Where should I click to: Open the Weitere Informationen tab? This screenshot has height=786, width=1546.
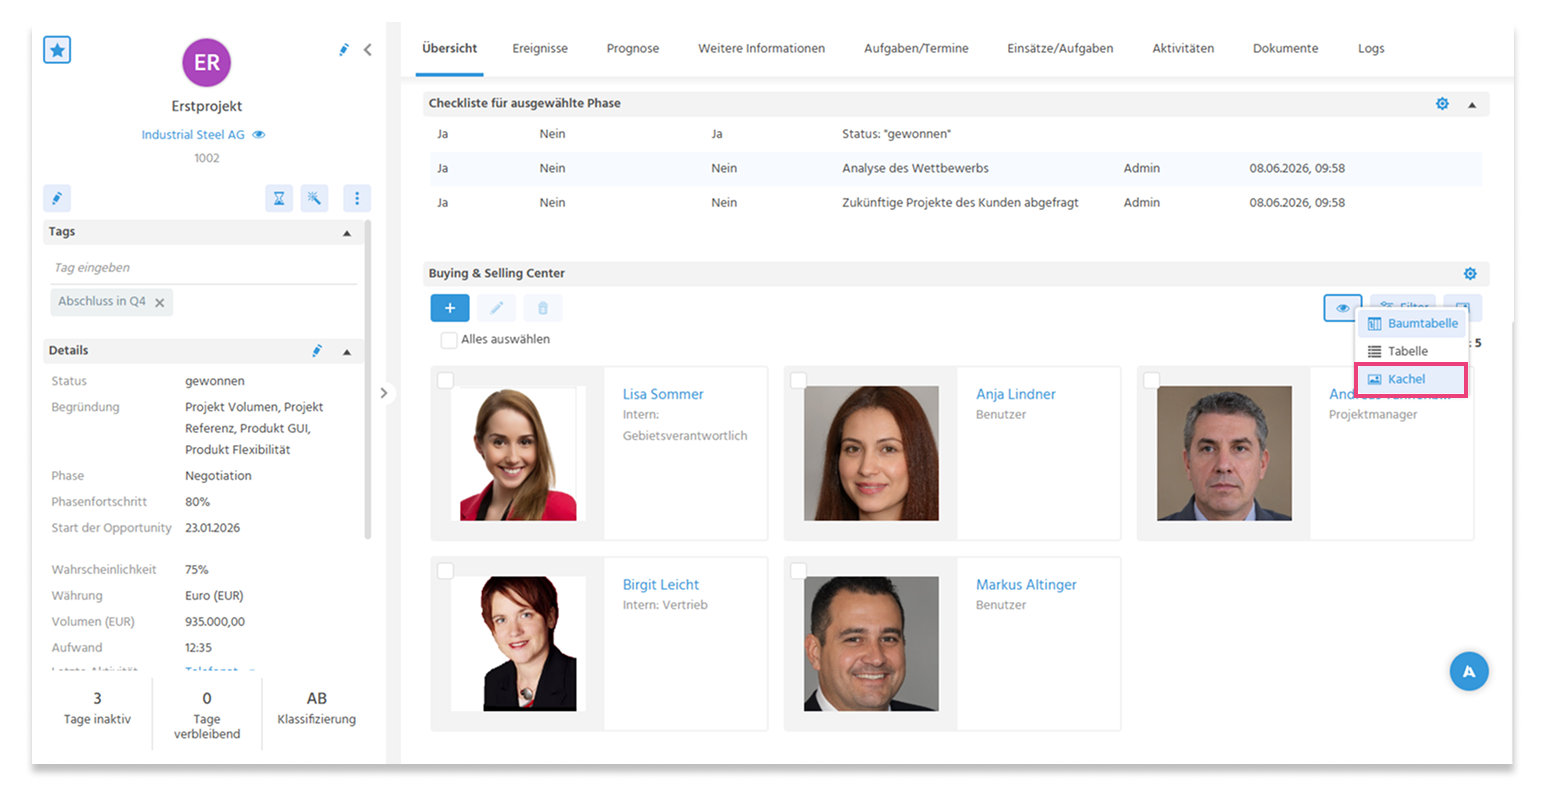coord(762,48)
